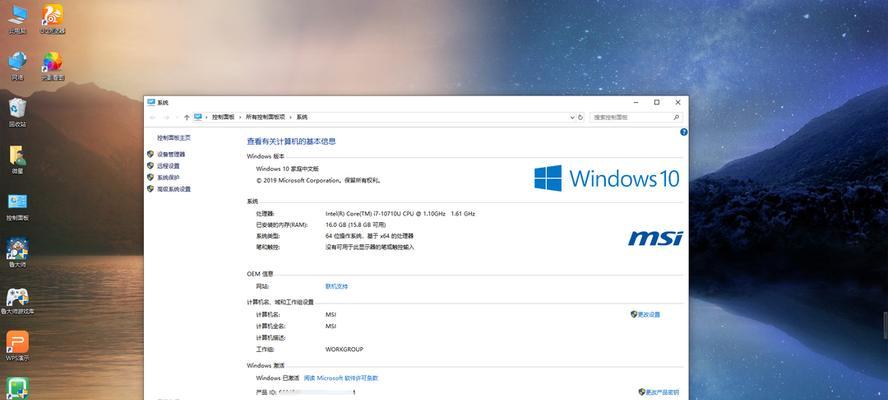
Task: Click the shield icon beside 系统保护
Action: pyautogui.click(x=150, y=177)
